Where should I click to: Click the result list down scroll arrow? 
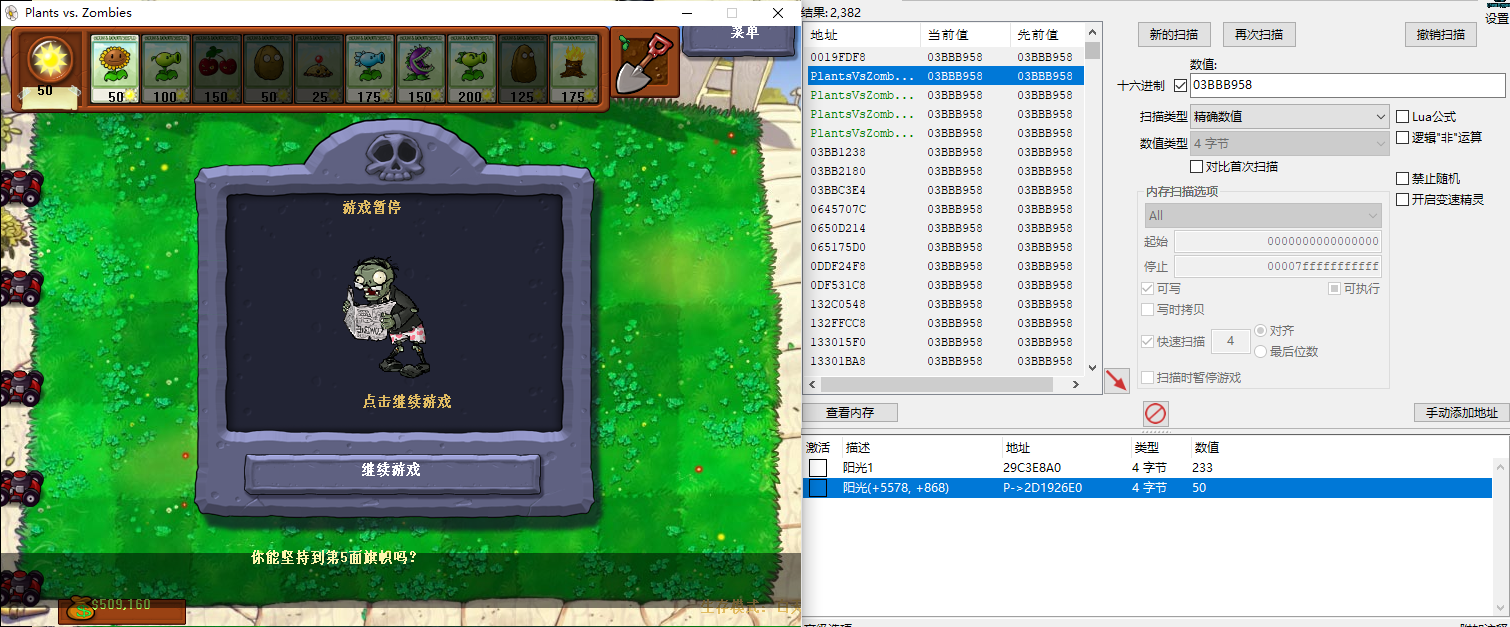click(x=1092, y=368)
